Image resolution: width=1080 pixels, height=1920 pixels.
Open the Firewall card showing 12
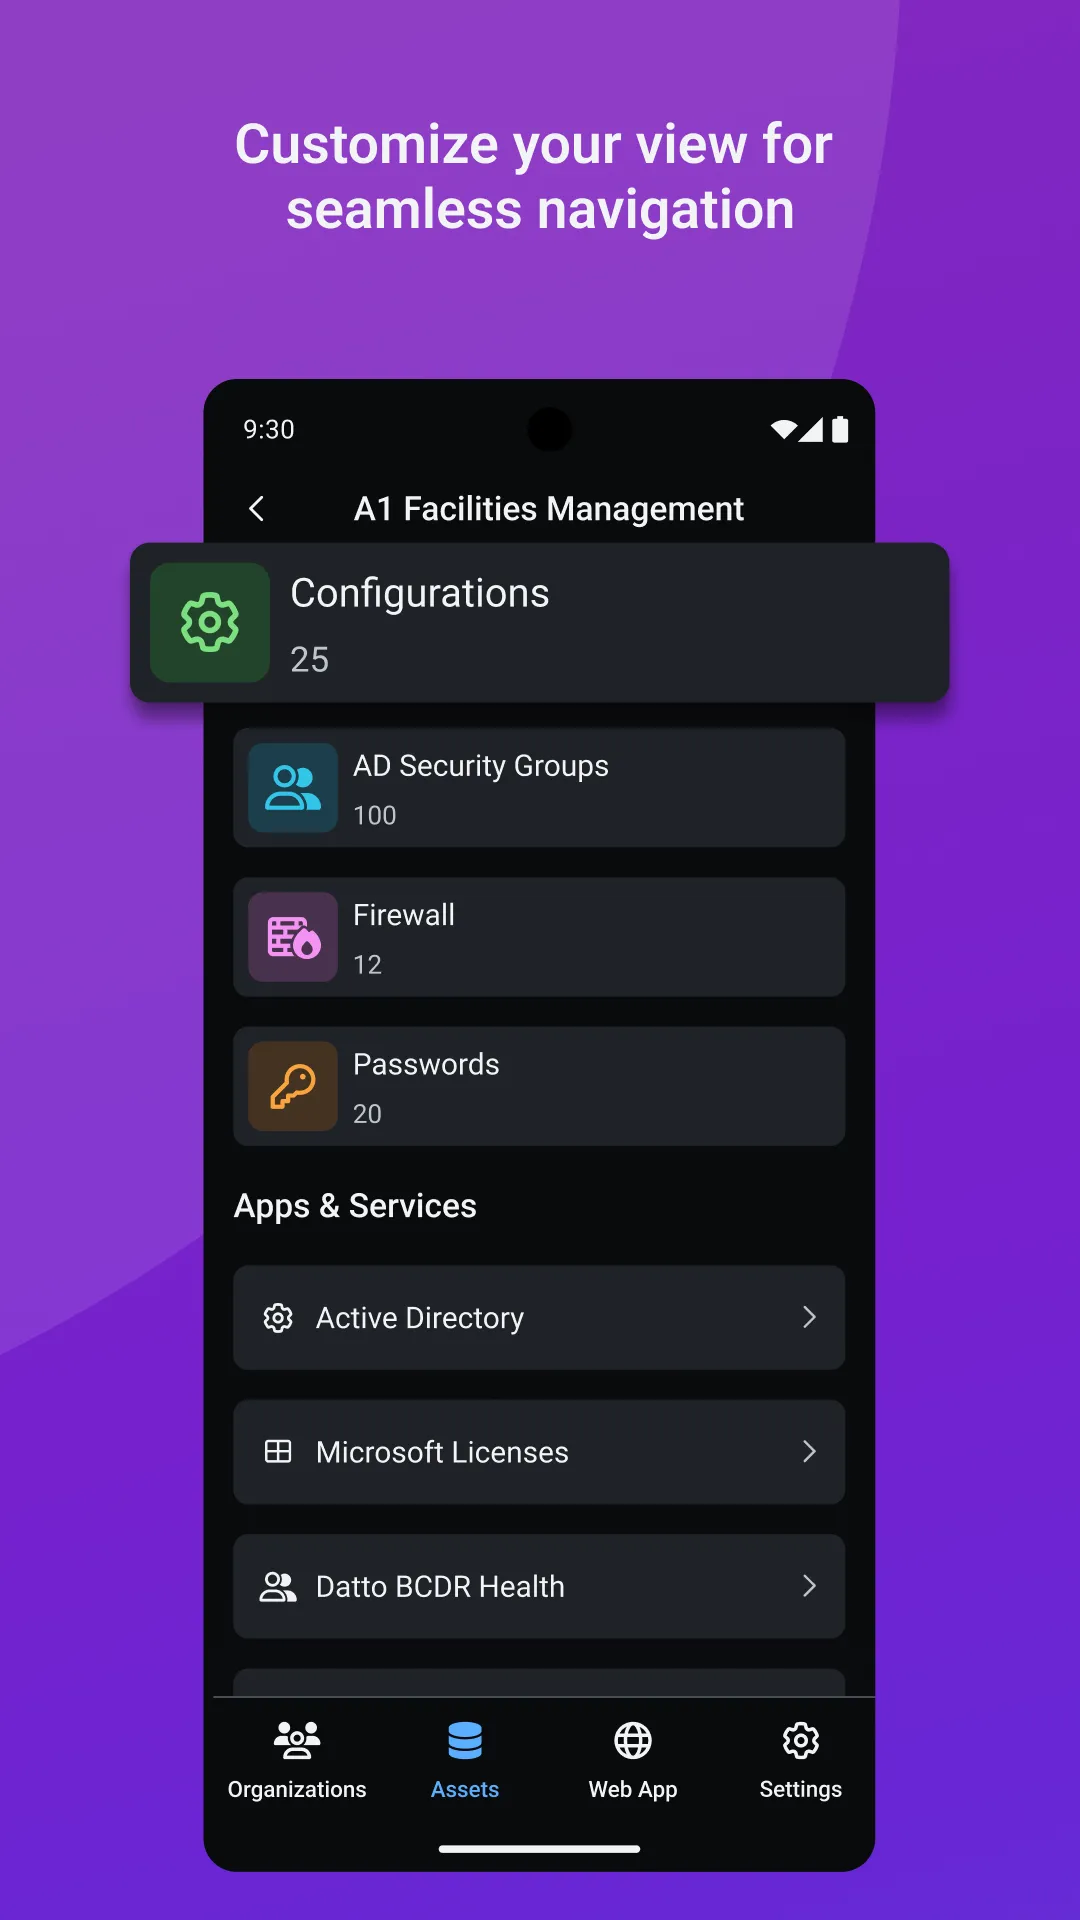539,937
